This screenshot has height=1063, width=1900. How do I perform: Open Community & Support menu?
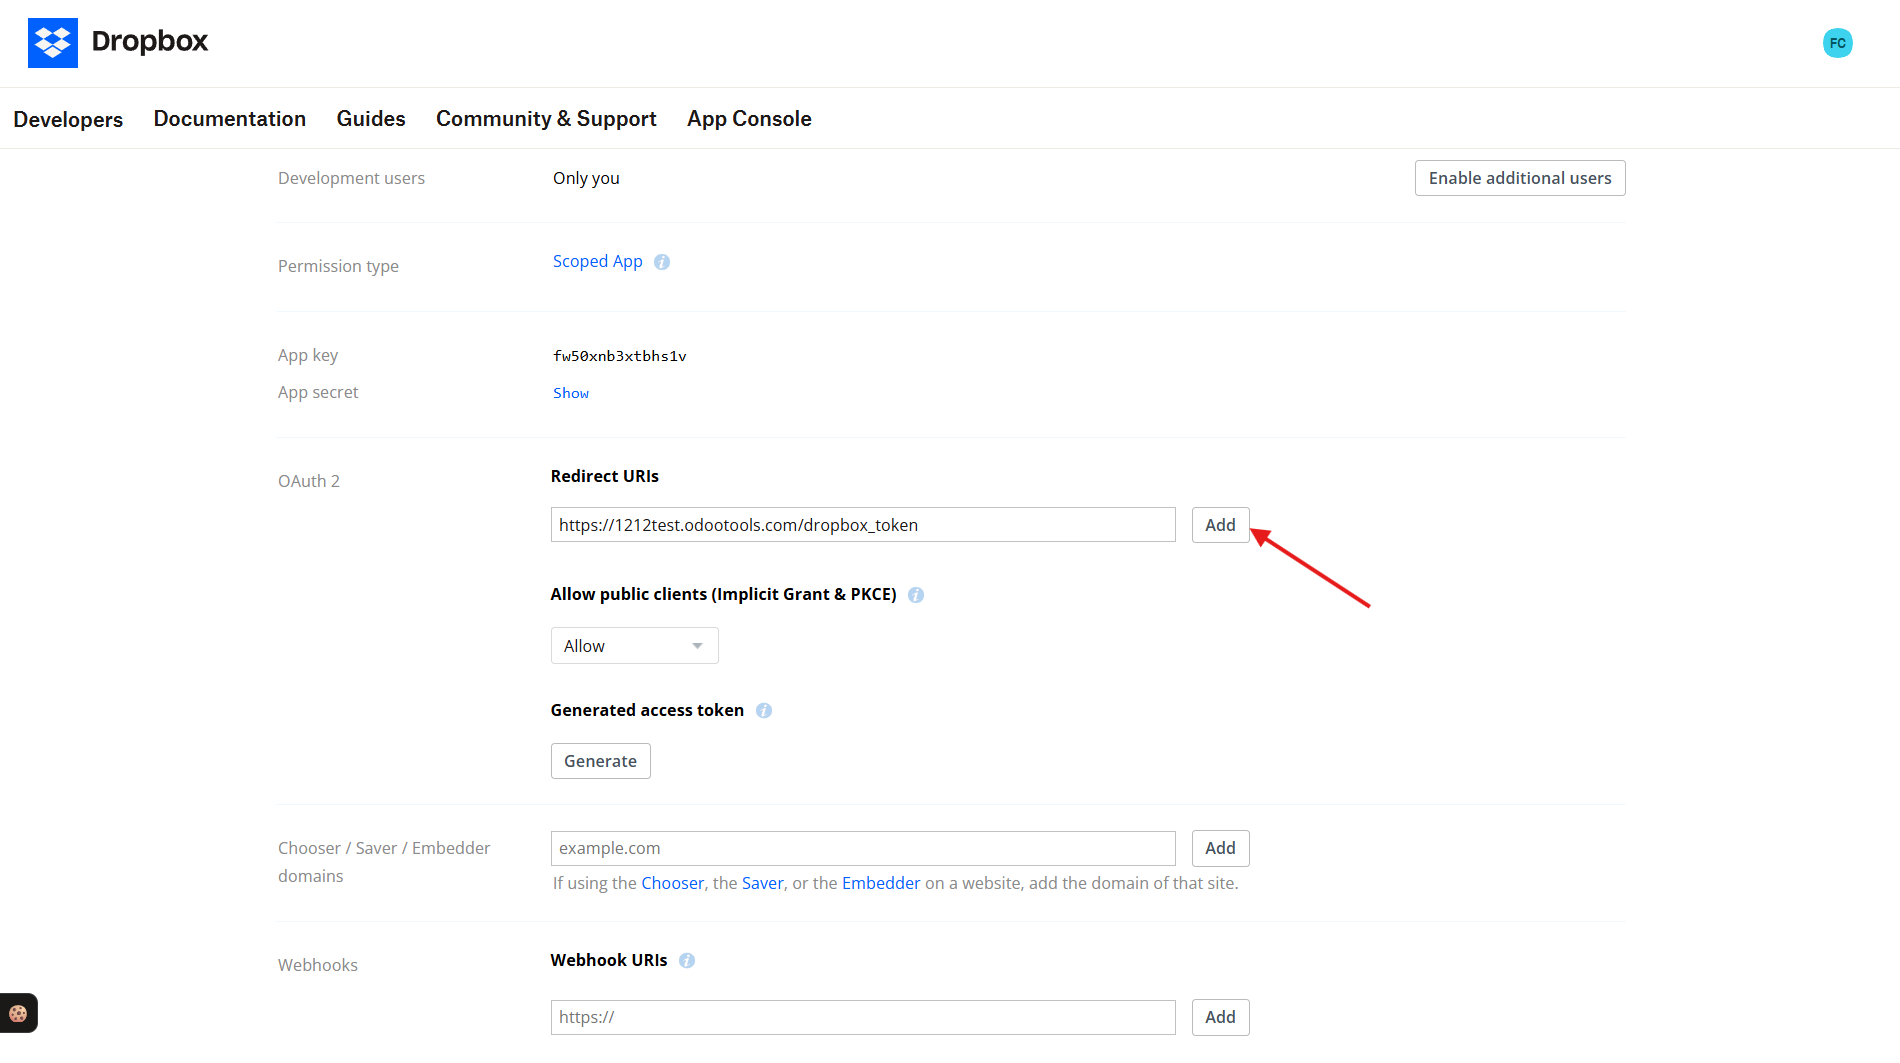pos(546,119)
